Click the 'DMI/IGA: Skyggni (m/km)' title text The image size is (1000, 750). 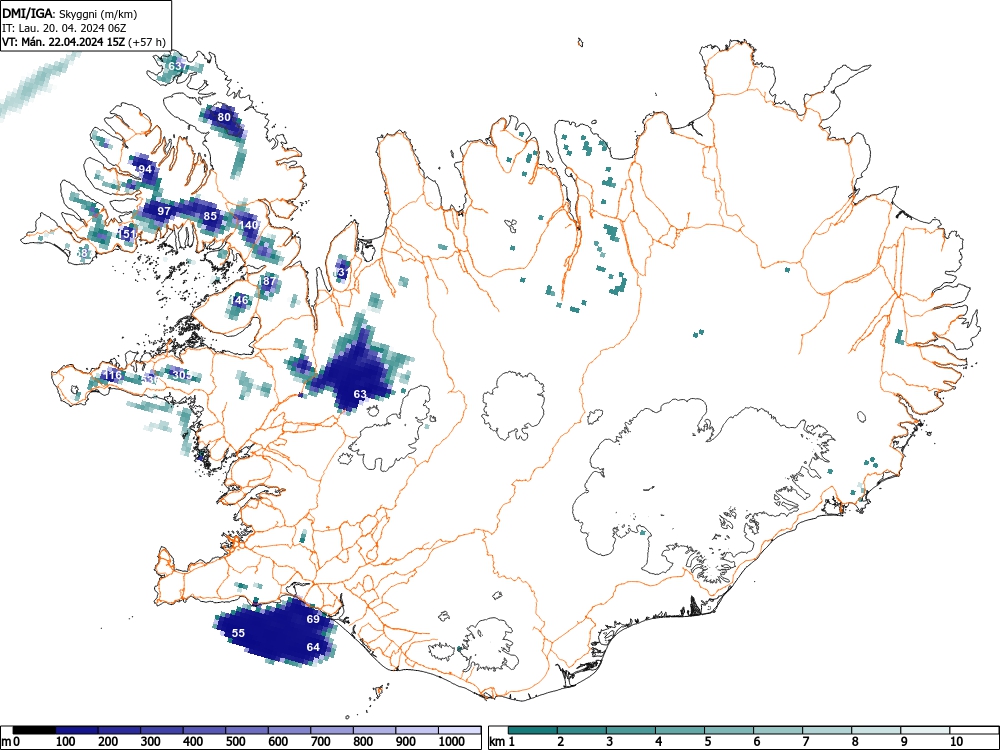click(x=70, y=13)
